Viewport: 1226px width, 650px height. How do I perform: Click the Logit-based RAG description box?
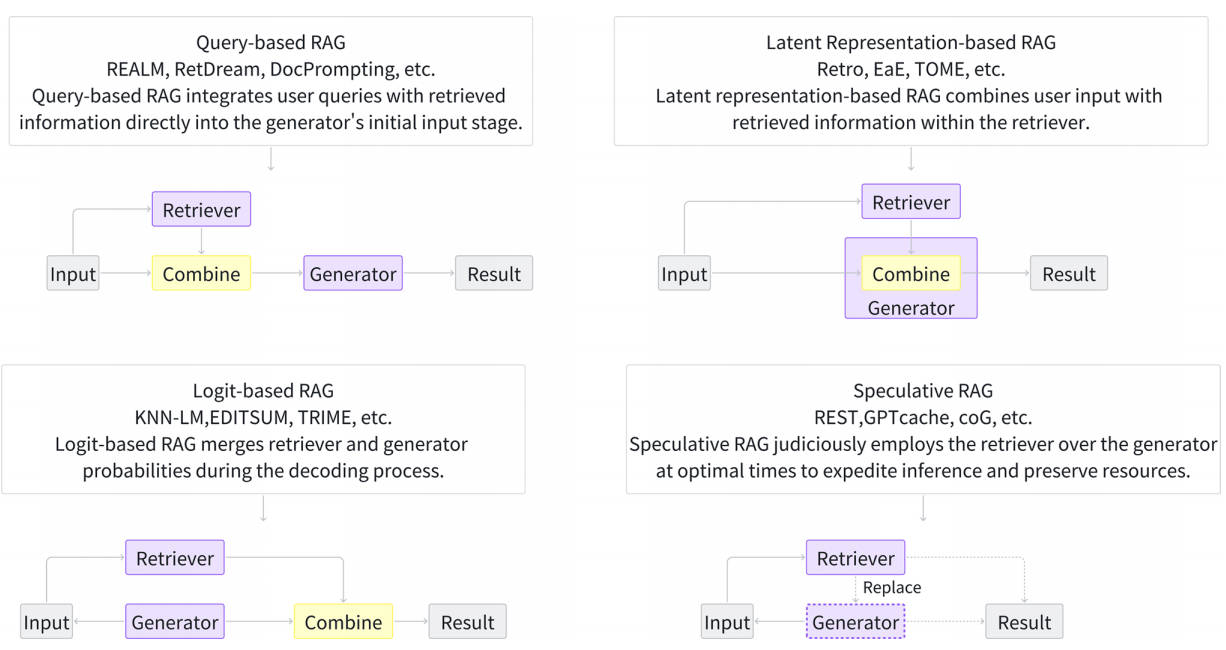click(263, 429)
